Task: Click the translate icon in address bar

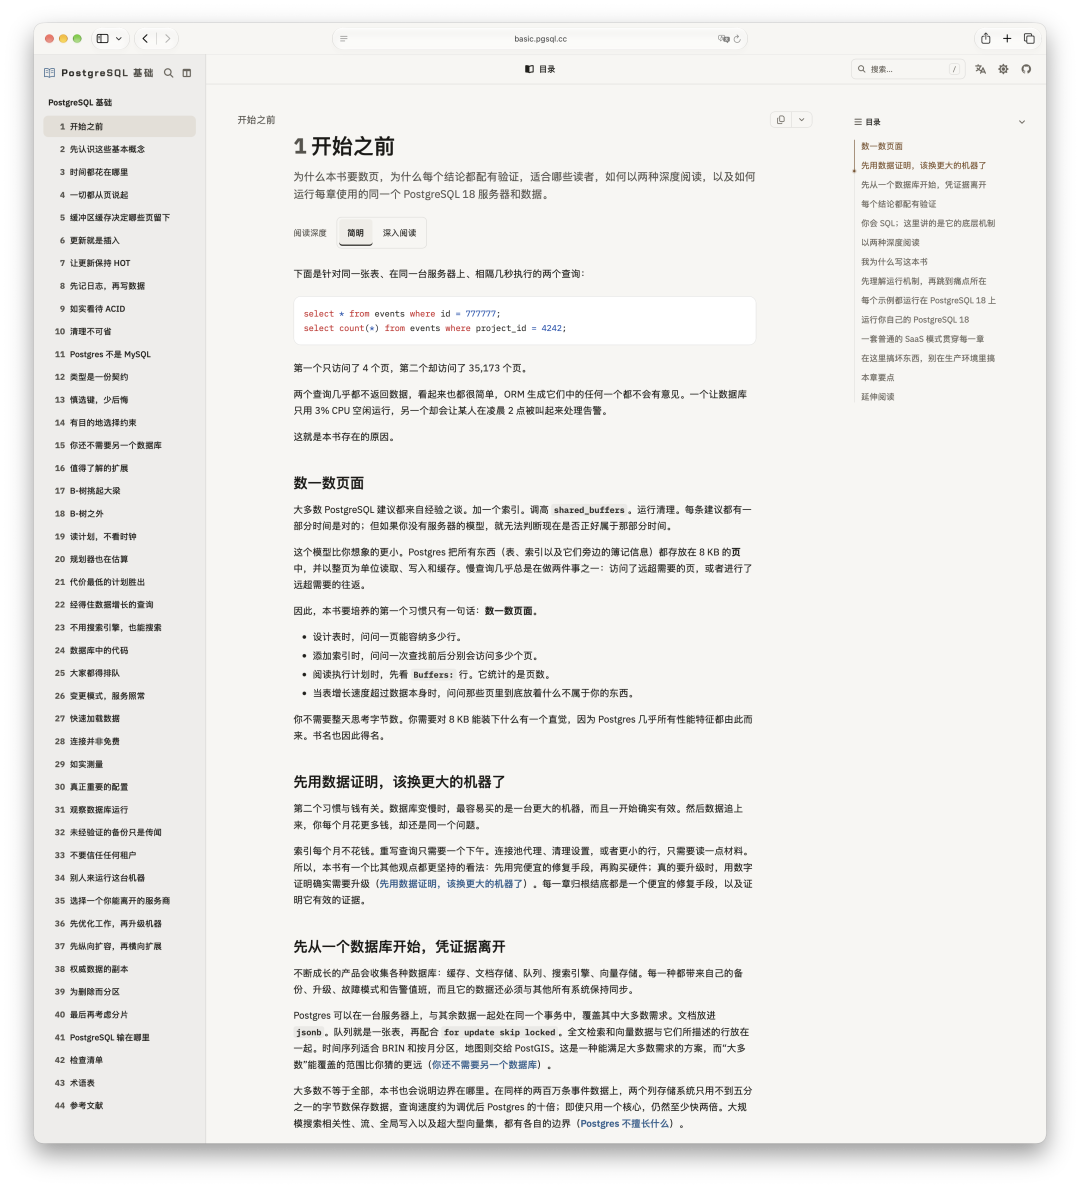Action: pos(723,39)
